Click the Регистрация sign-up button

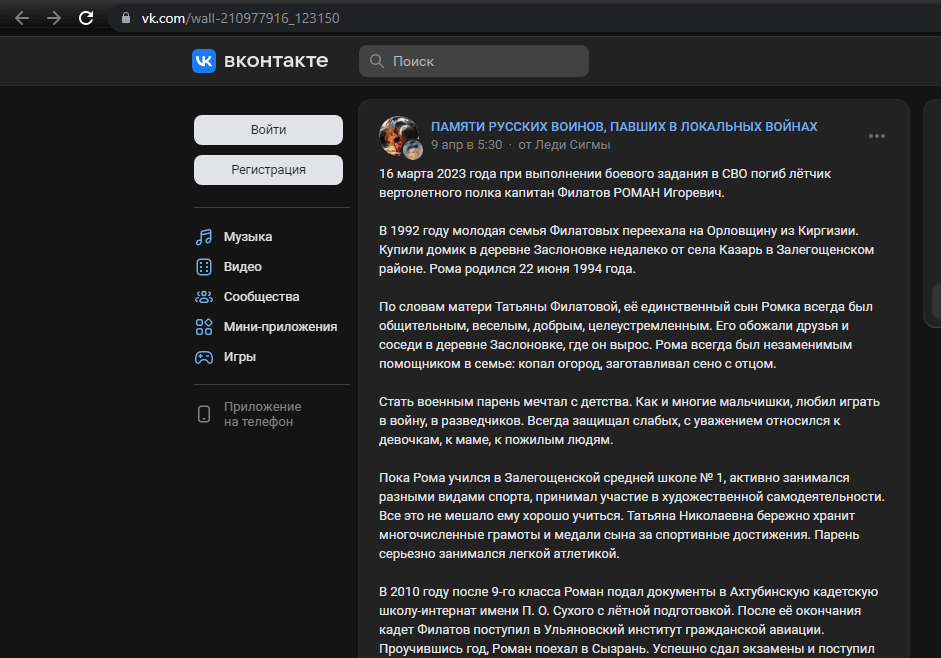coord(268,170)
